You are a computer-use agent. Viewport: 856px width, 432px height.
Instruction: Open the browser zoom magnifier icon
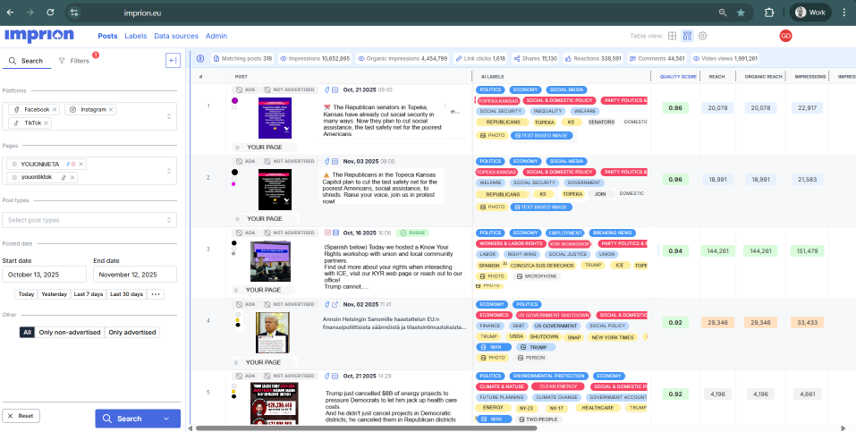pyautogui.click(x=722, y=13)
